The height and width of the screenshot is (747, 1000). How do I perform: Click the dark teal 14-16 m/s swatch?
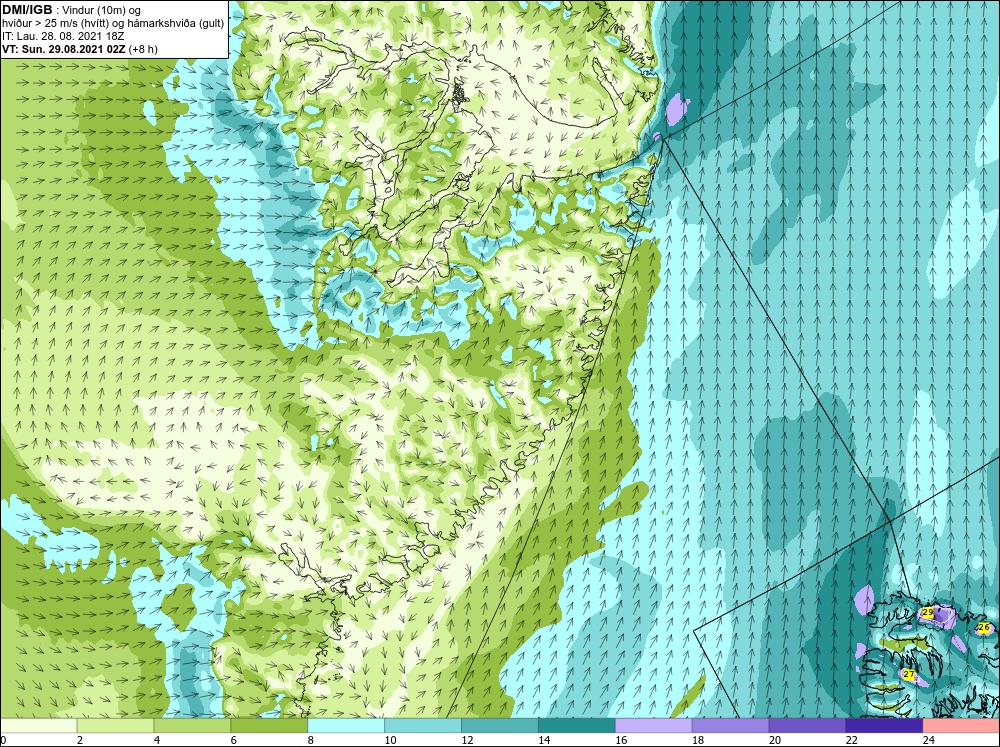(577, 725)
